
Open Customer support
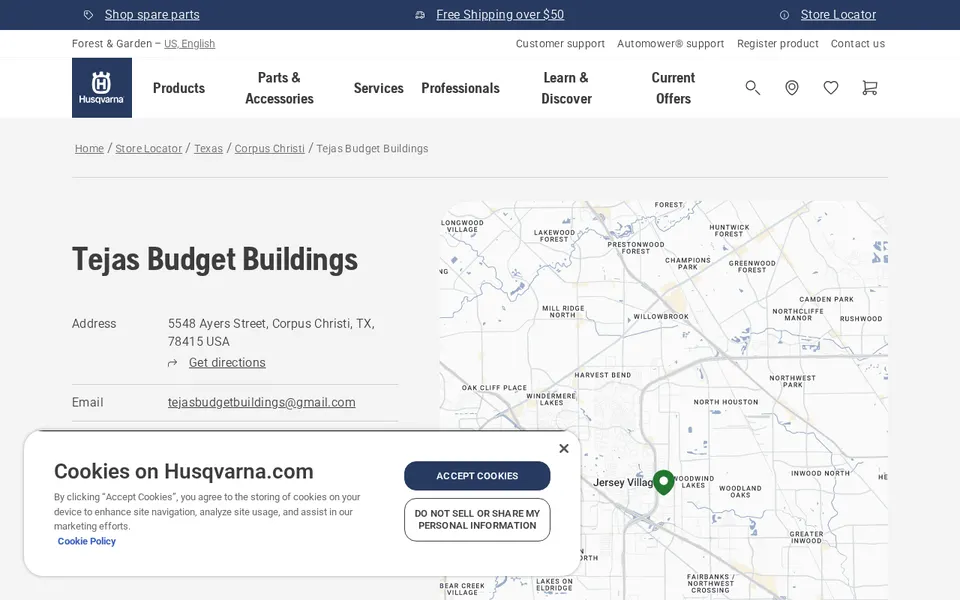(x=560, y=43)
